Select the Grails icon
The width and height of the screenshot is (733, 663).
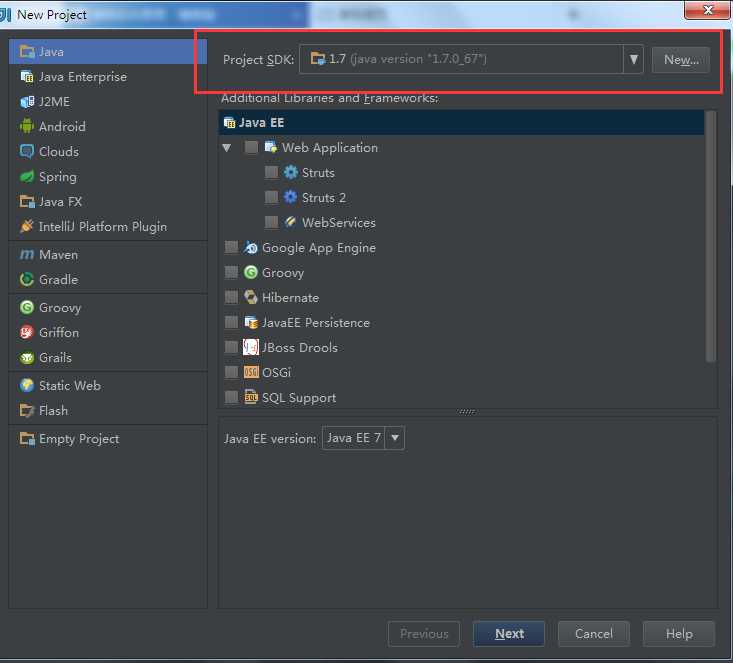coord(27,358)
